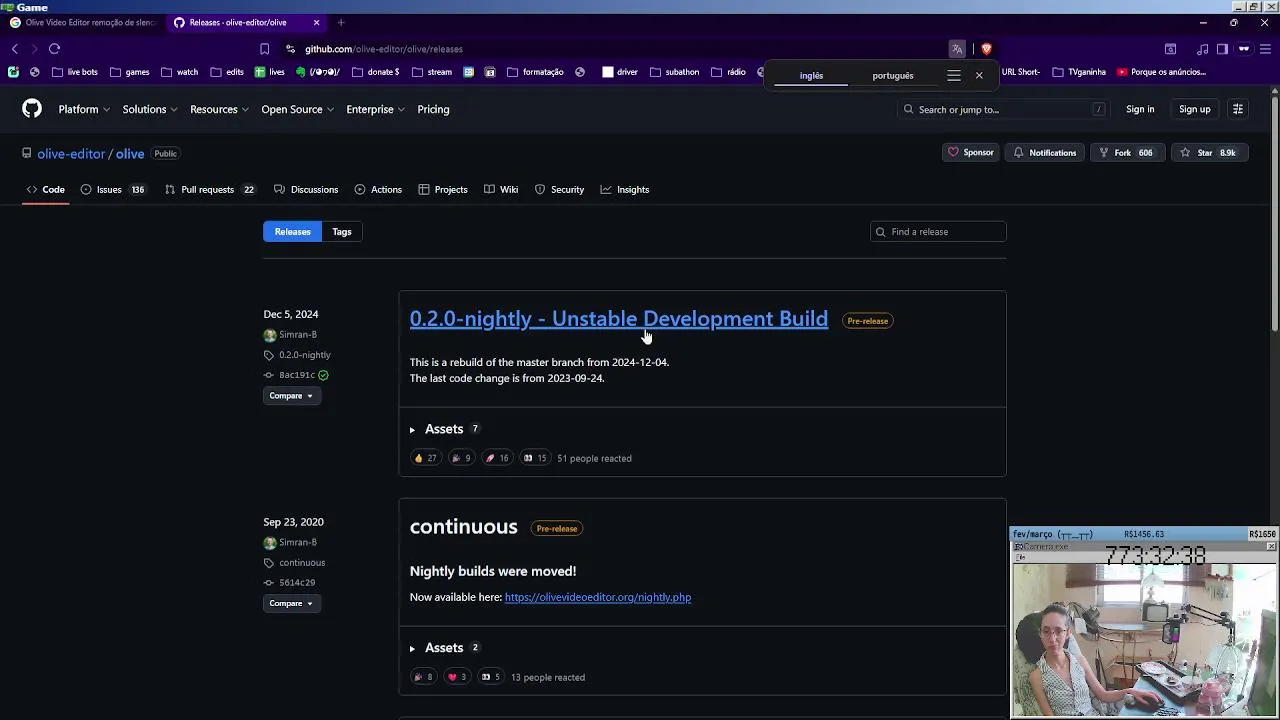Open the Actions tab

(378, 189)
